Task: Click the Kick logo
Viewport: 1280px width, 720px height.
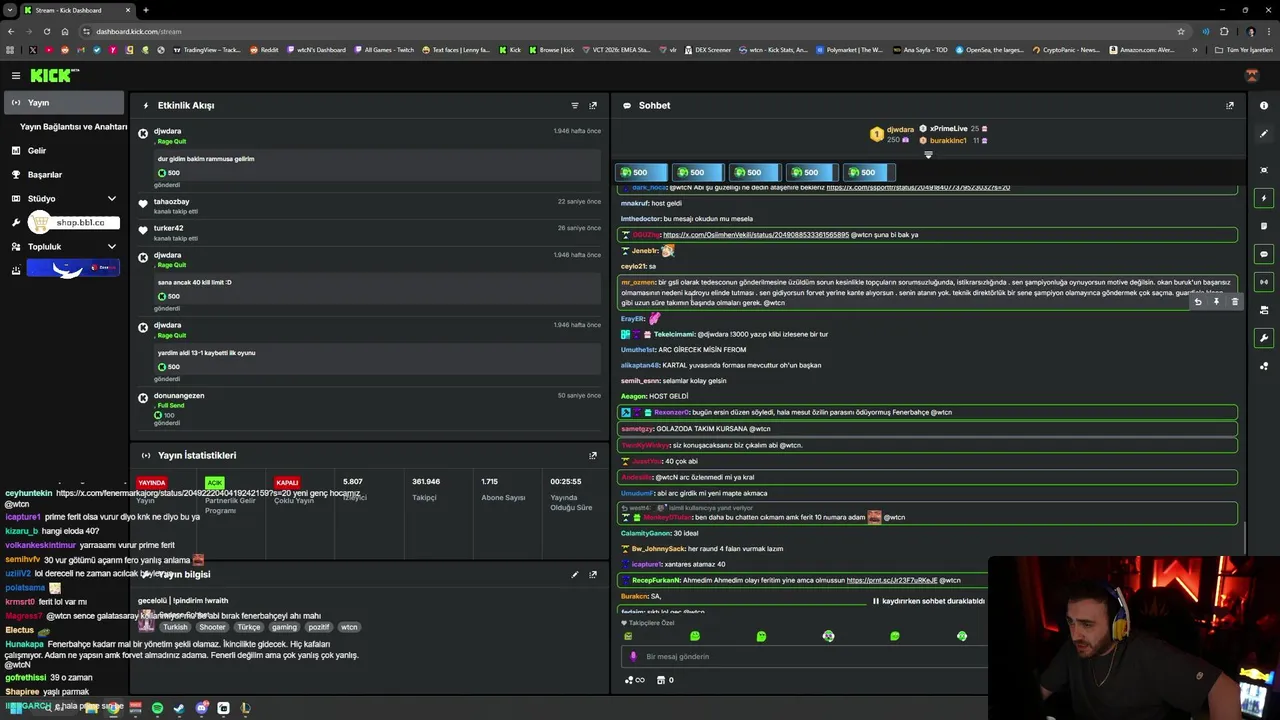Action: [x=54, y=75]
